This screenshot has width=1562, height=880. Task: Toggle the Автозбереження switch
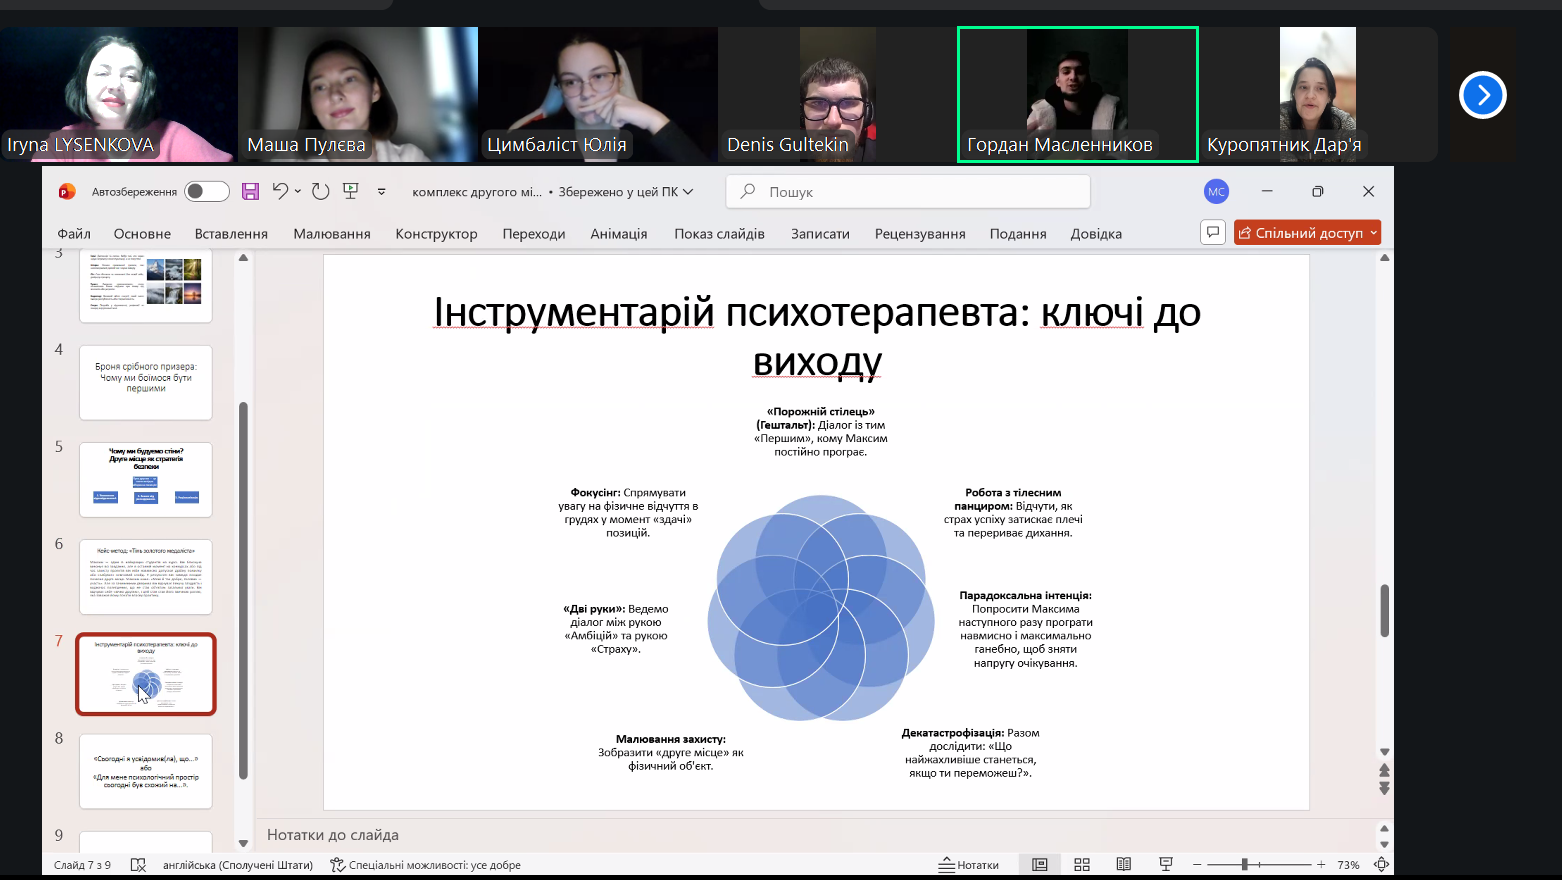click(206, 191)
